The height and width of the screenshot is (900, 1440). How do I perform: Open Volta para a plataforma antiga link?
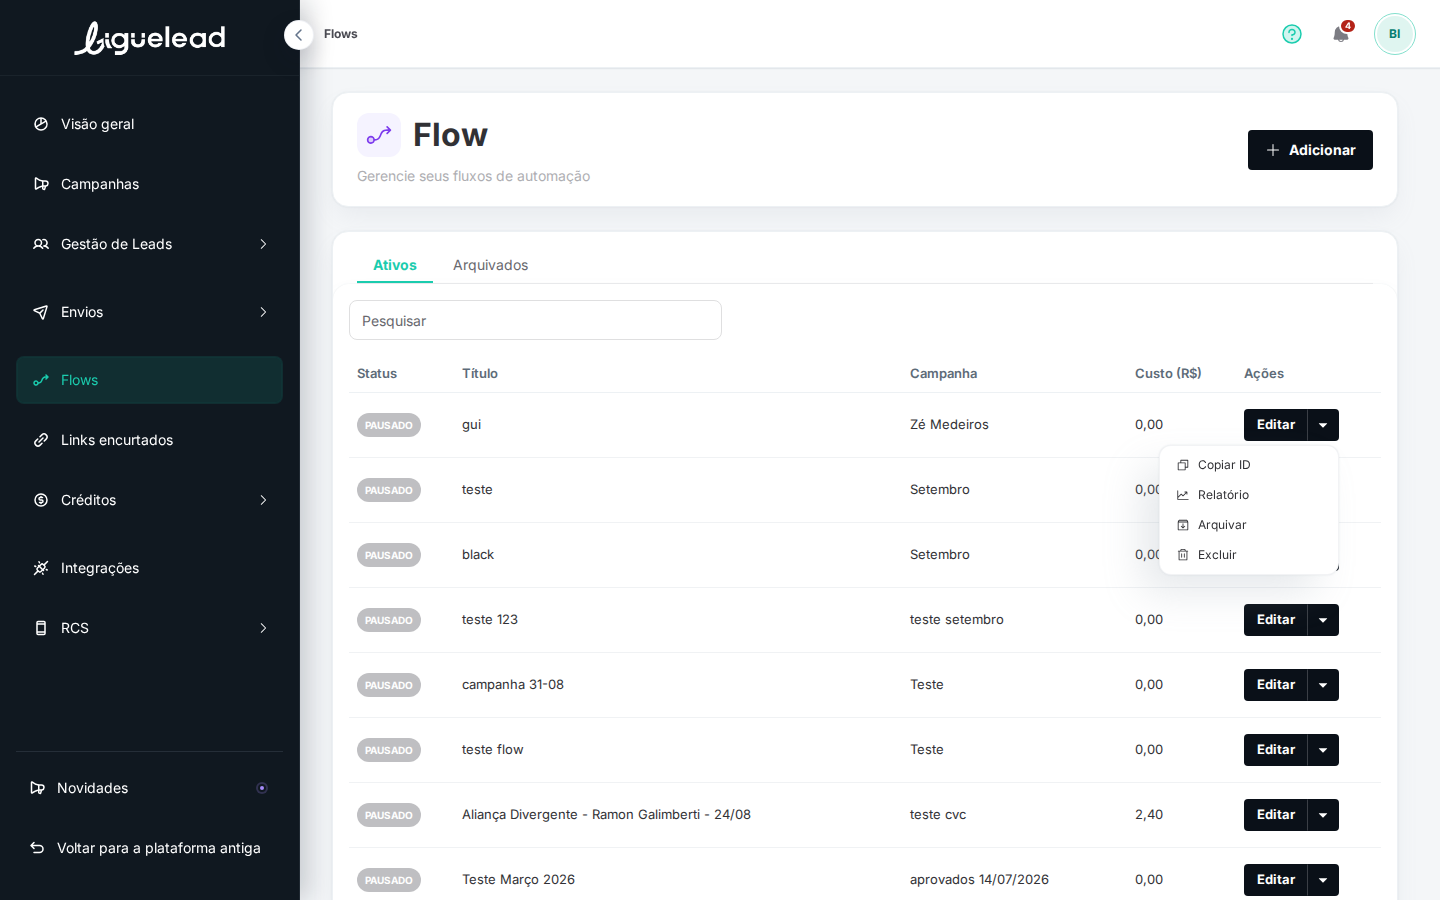pos(159,848)
